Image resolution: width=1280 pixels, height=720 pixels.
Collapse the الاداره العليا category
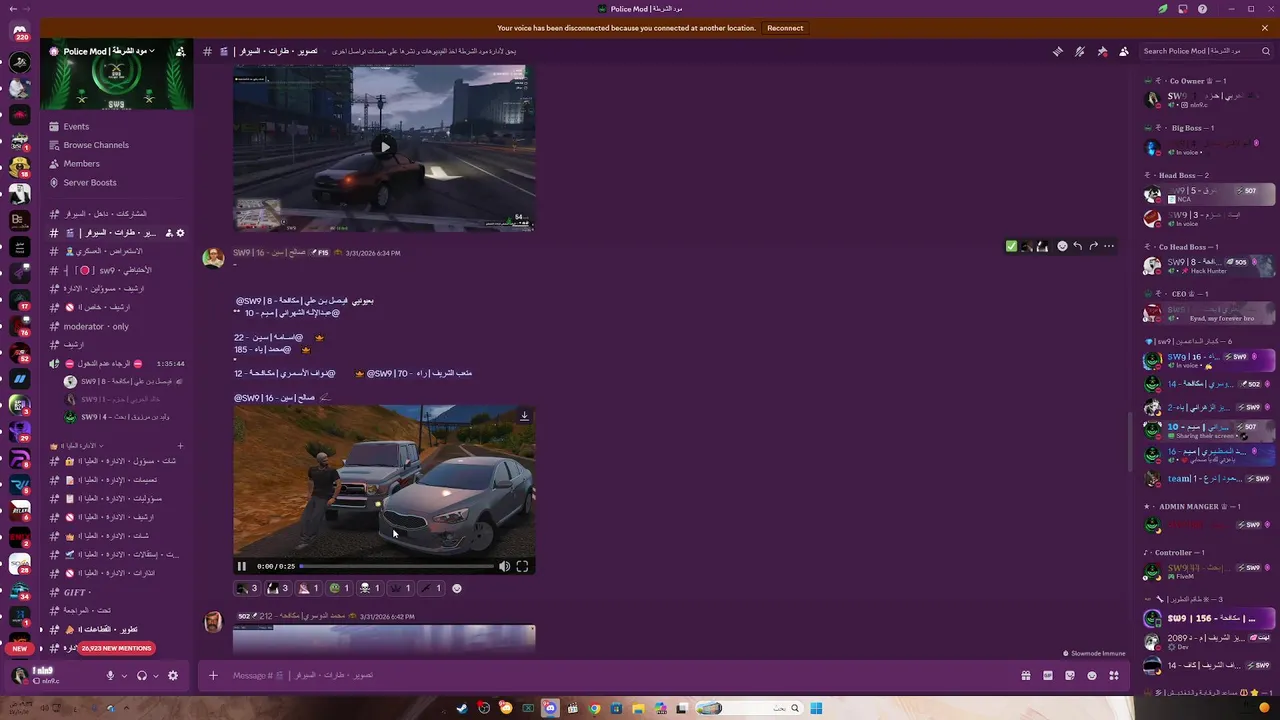(x=78, y=445)
